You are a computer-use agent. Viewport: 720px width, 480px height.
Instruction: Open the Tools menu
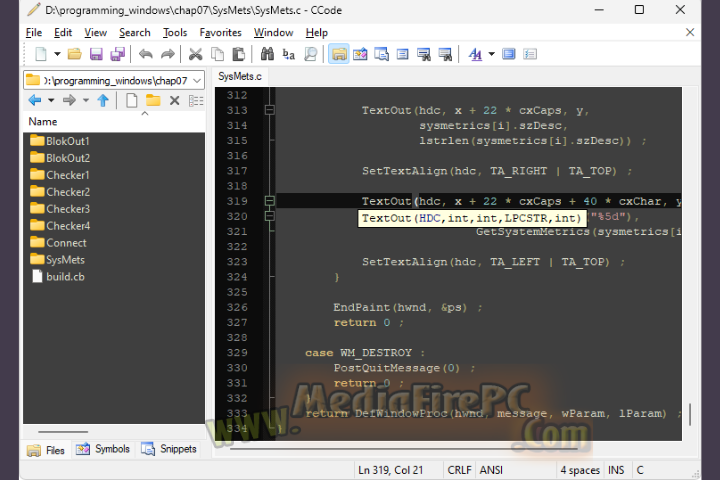pos(175,33)
